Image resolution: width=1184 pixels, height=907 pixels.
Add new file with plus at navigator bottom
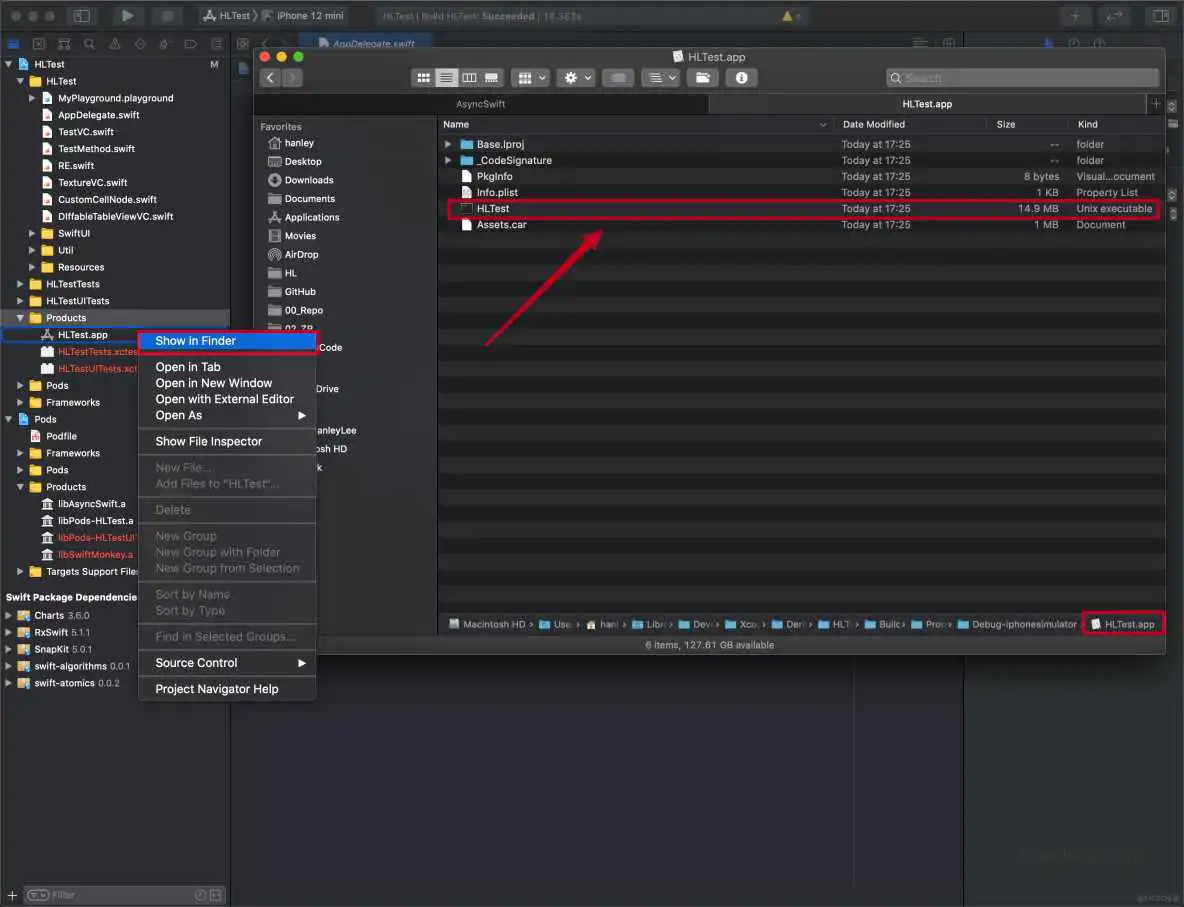pyautogui.click(x=12, y=895)
